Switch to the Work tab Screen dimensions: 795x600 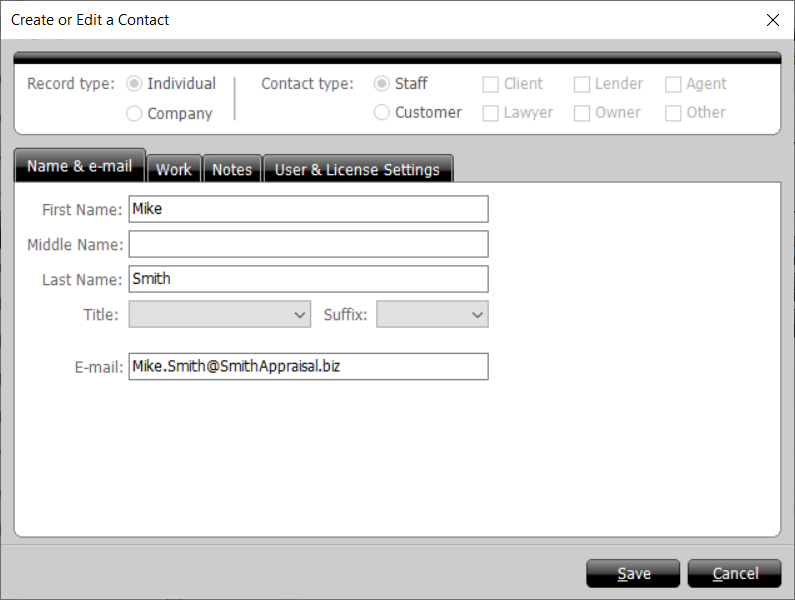click(174, 169)
